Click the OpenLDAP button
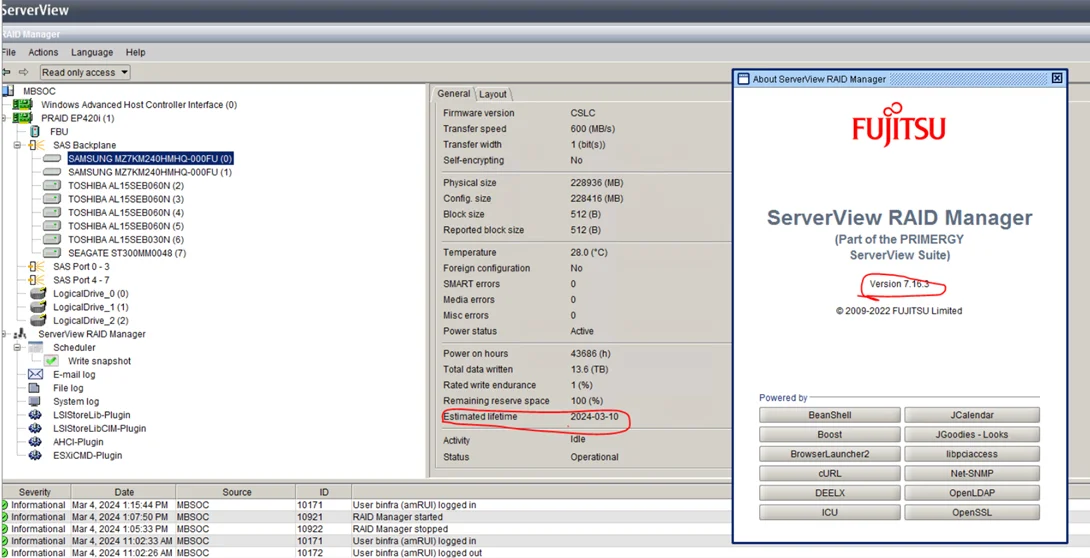1090x558 pixels. 972,493
